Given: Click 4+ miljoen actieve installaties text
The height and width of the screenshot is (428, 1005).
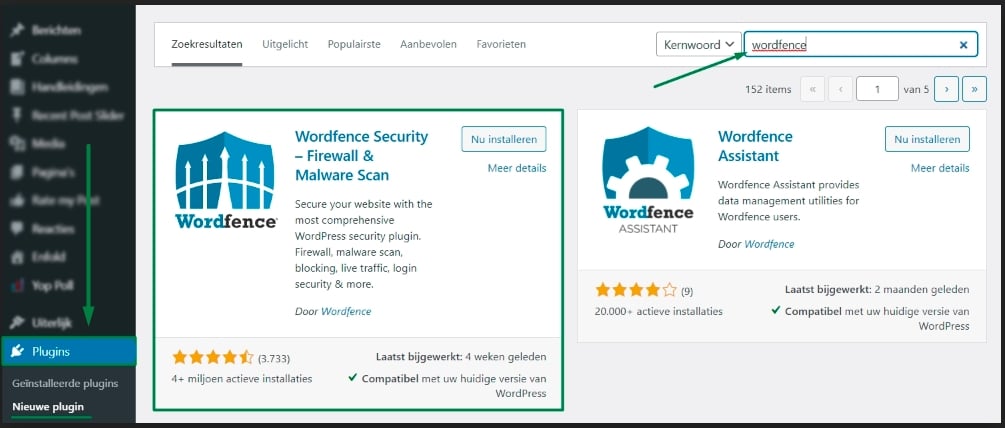Looking at the screenshot, I should (x=242, y=379).
